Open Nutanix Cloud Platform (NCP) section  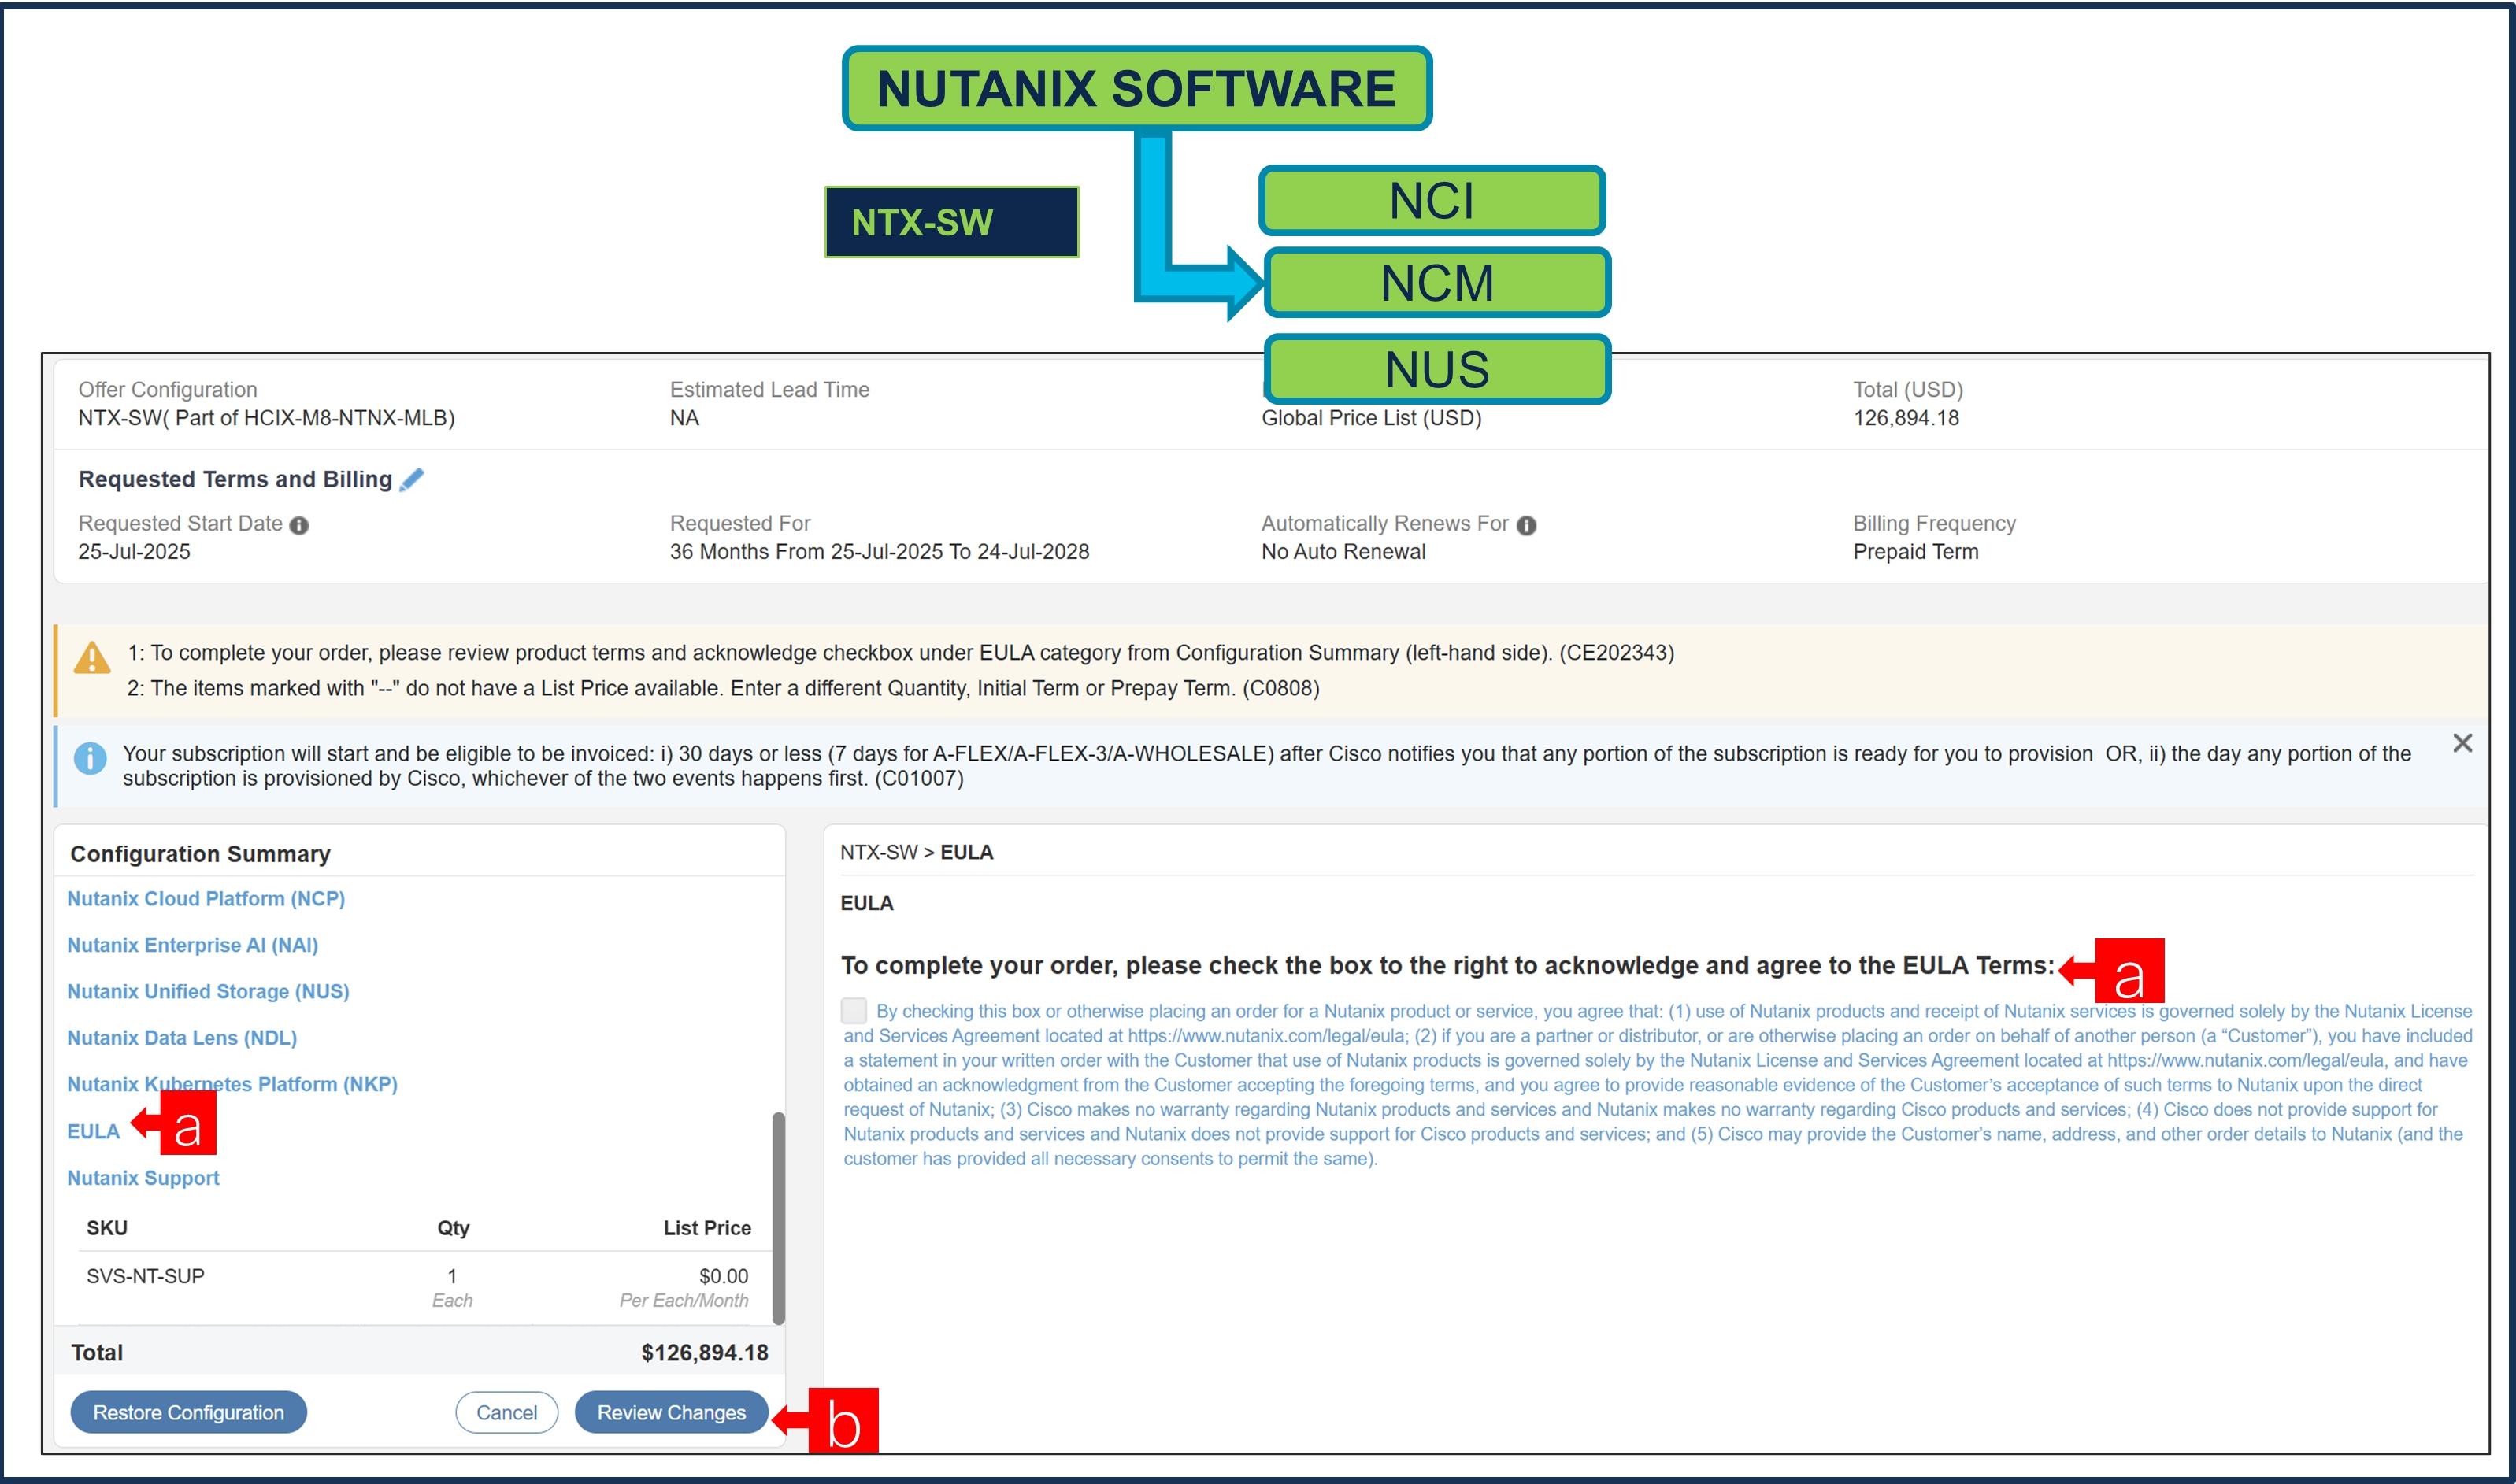coord(206,898)
